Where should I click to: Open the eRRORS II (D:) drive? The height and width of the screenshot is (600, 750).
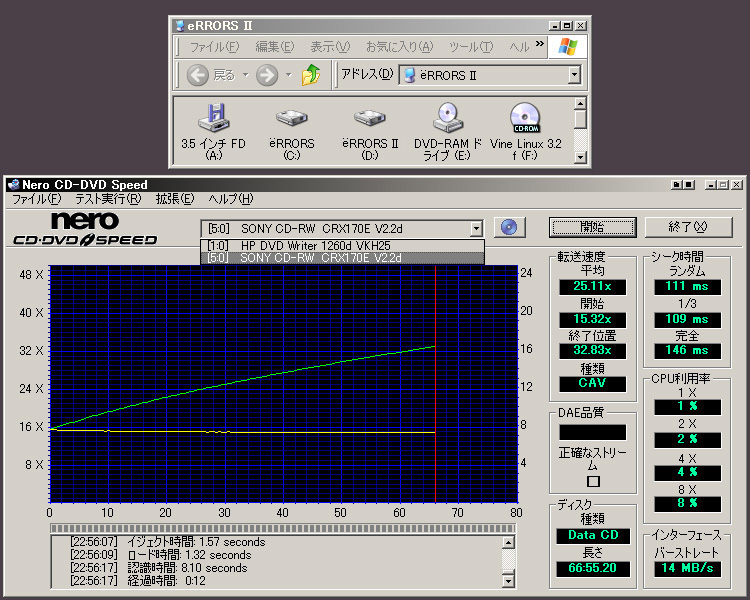point(369,119)
